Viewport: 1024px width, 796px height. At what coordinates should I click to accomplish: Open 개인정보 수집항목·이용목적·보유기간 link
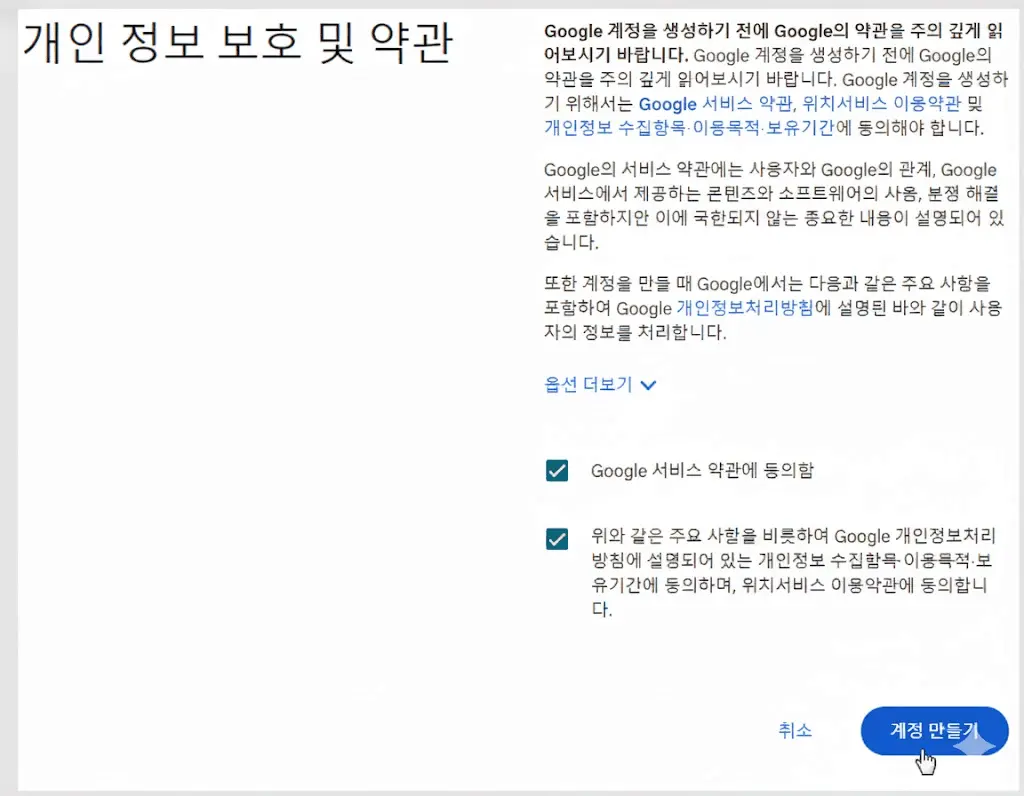[689, 127]
